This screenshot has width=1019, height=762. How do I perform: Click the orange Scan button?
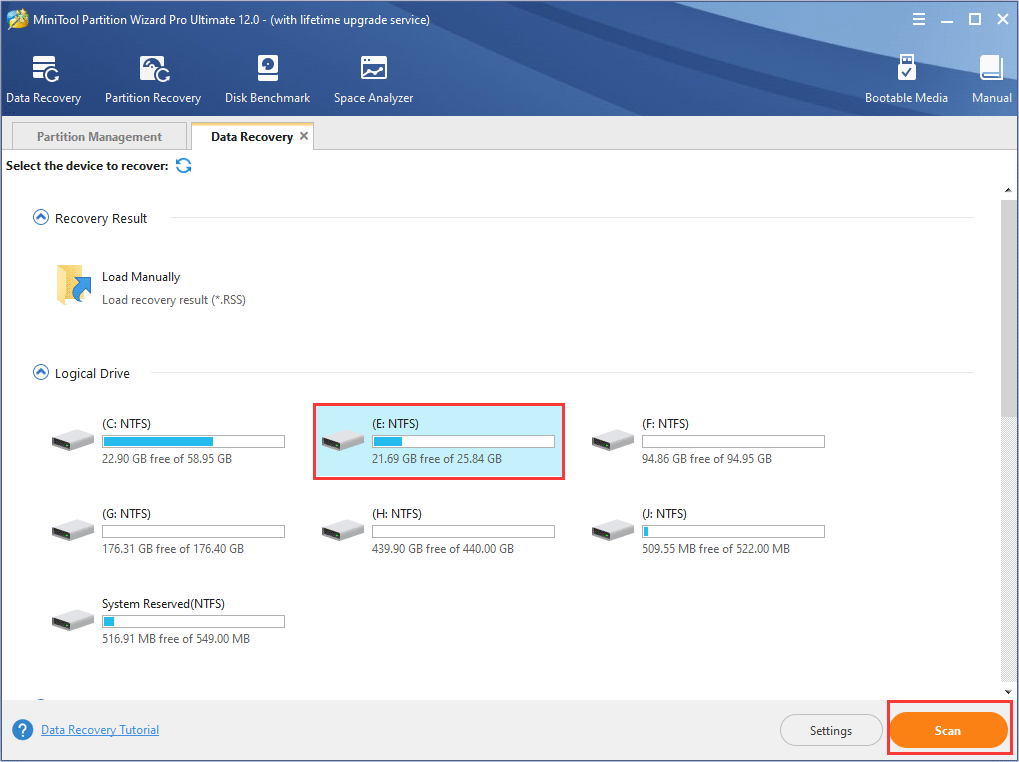(x=948, y=730)
